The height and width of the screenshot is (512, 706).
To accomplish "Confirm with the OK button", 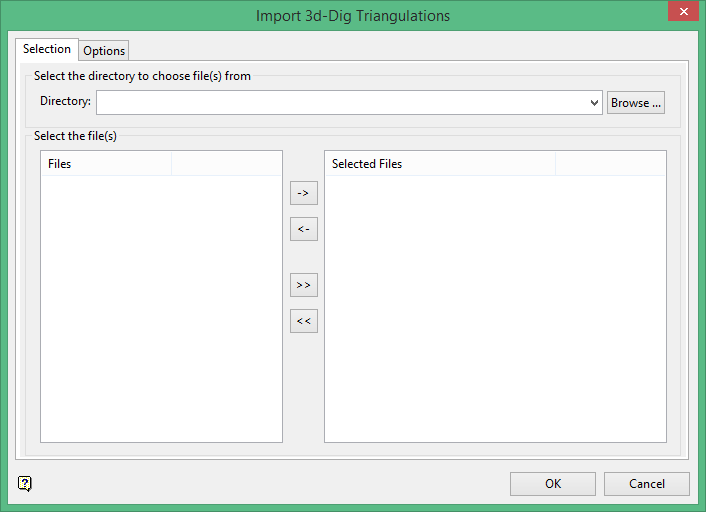I will 553,484.
